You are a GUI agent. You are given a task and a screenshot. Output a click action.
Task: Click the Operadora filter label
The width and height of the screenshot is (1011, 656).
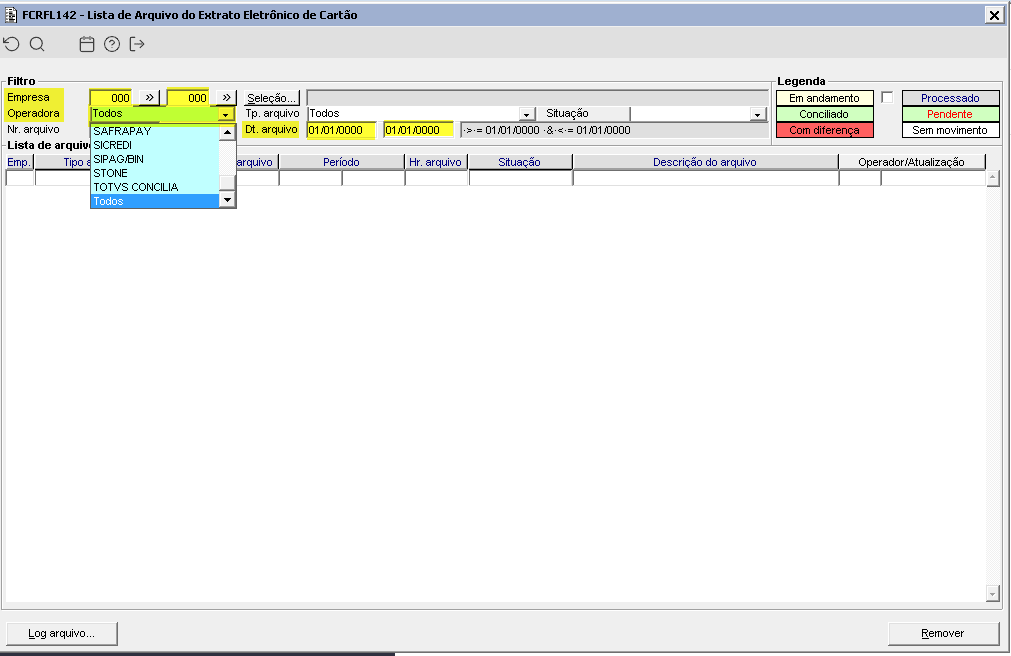(34, 114)
